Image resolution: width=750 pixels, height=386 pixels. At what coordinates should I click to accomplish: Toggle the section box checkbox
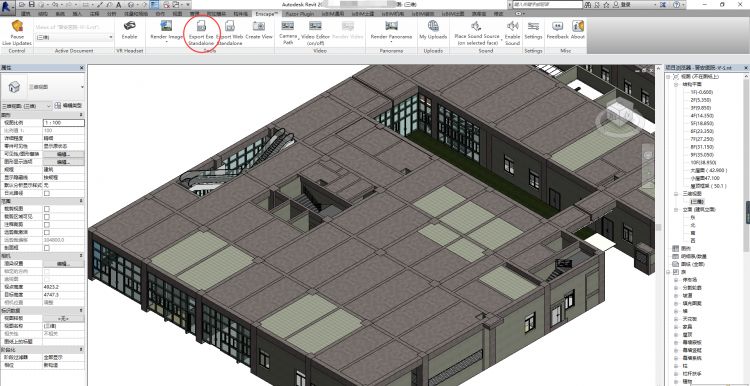tap(47, 248)
